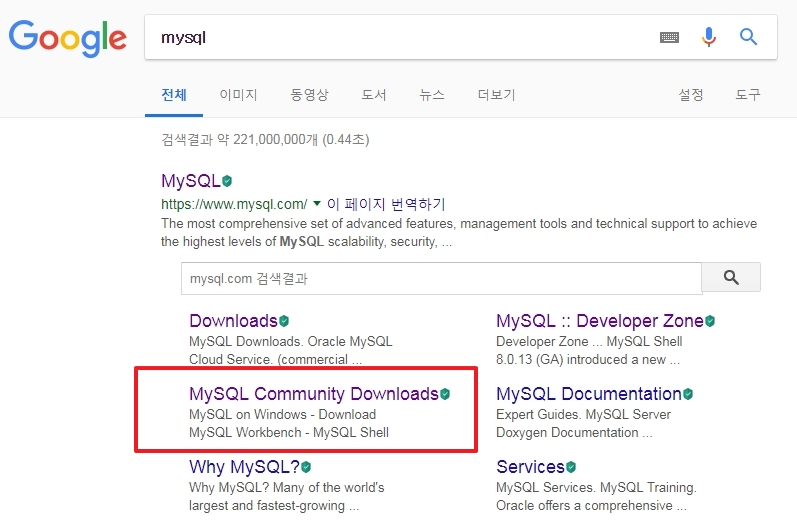
Task: Open the Downloads sitelink
Action: point(233,321)
